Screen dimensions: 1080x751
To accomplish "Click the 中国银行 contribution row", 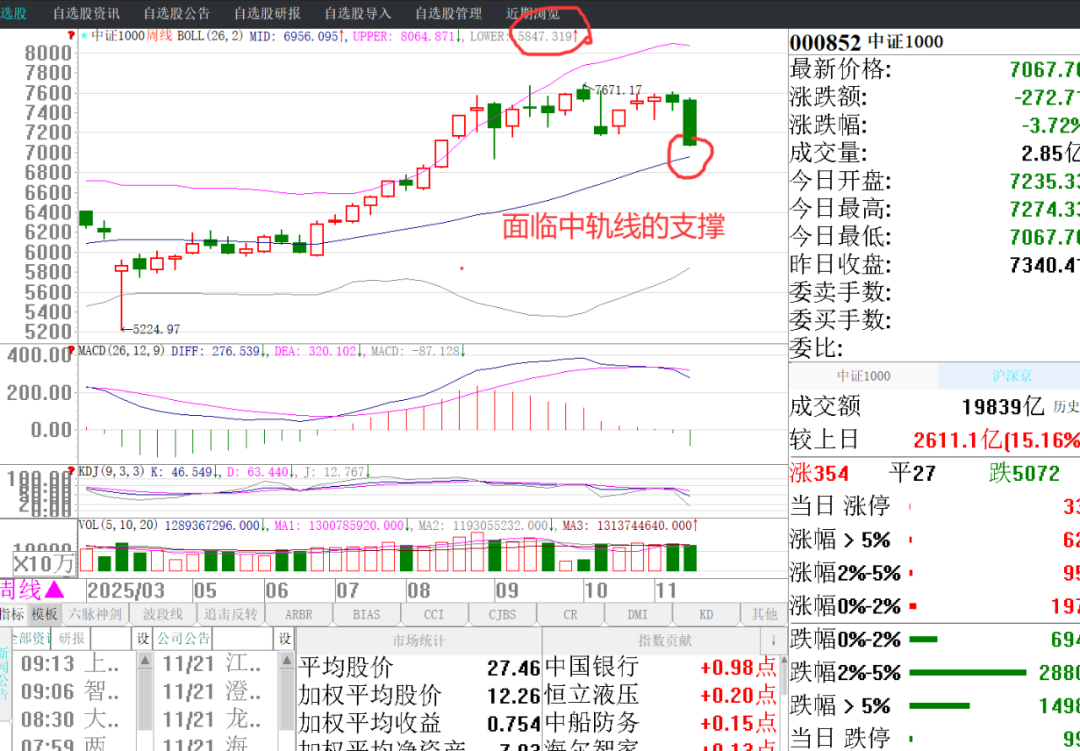I will point(662,666).
